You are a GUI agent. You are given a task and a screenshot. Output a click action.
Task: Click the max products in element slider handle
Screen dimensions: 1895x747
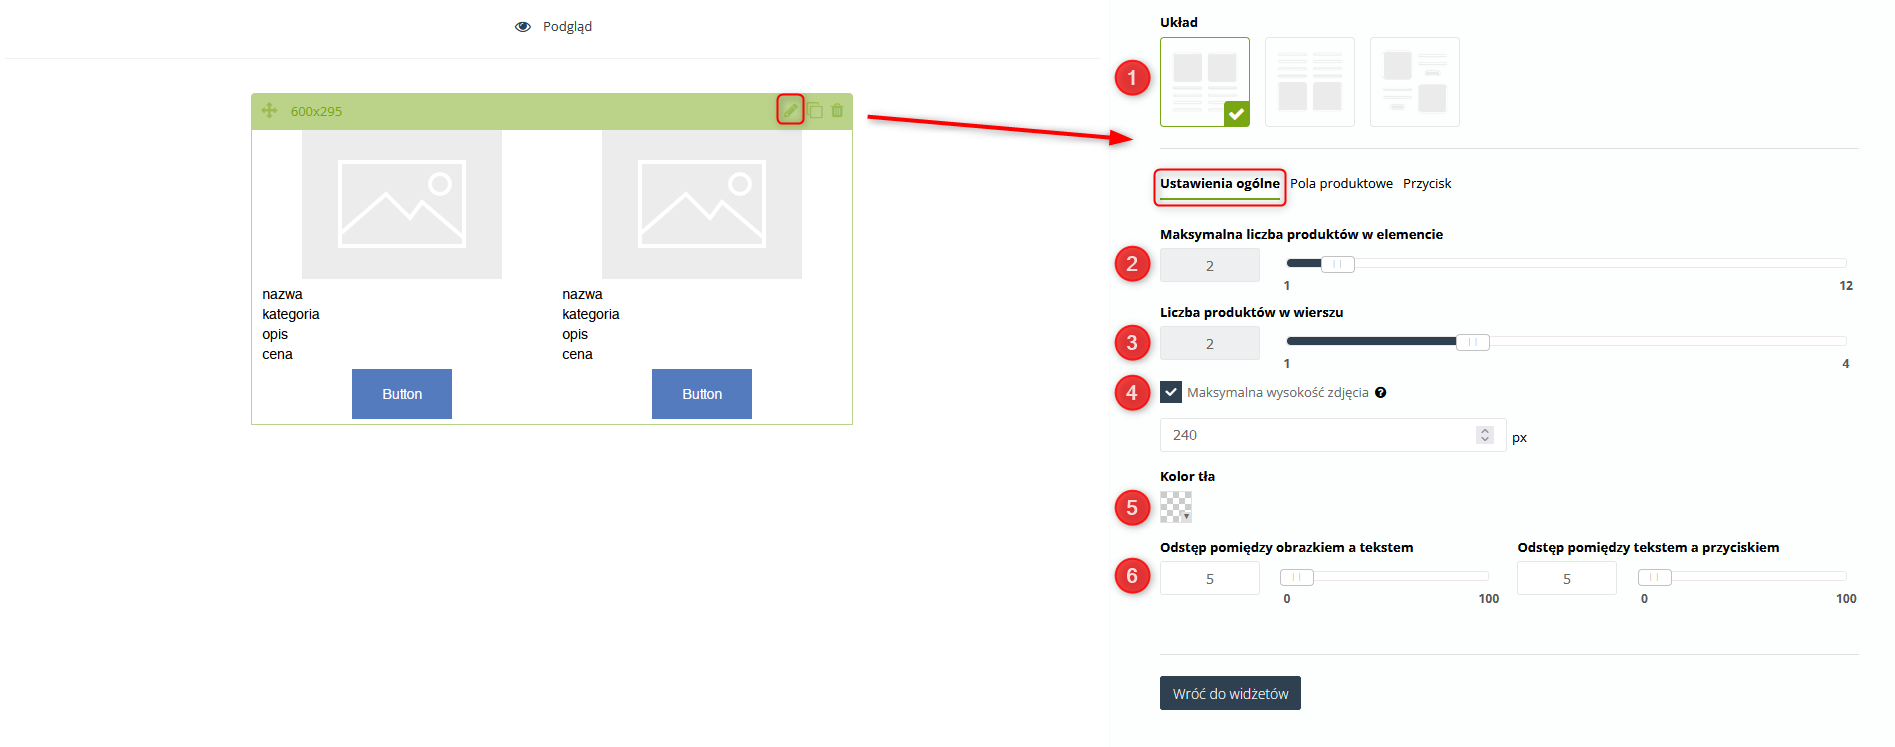(1337, 264)
